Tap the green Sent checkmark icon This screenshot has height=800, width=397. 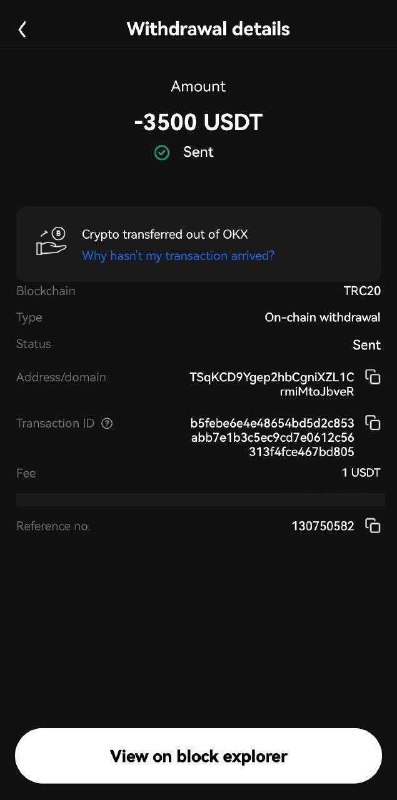(162, 153)
